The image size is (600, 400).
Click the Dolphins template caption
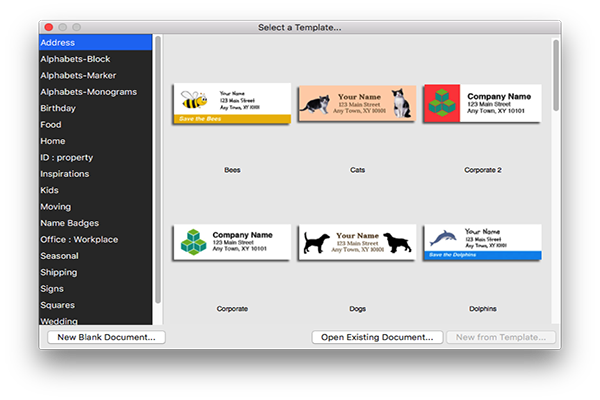point(483,309)
